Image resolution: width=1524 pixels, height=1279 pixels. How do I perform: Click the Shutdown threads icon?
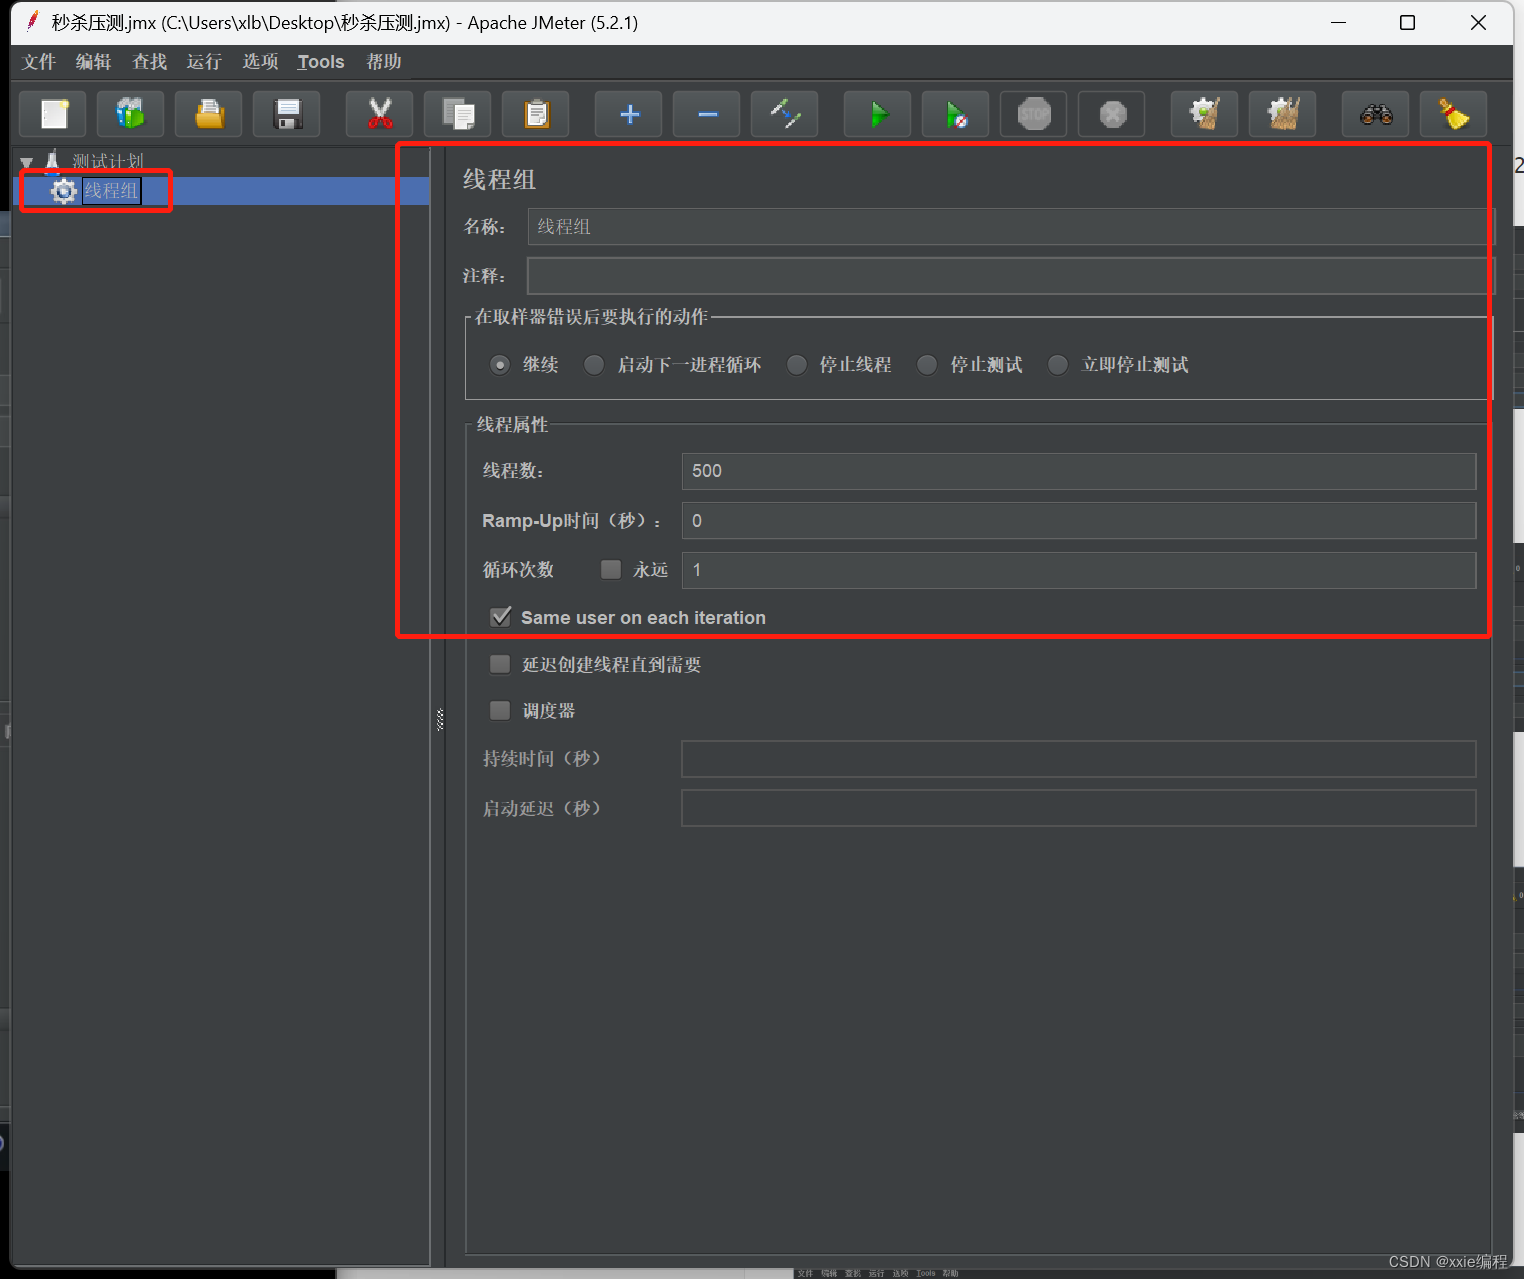coord(1112,114)
